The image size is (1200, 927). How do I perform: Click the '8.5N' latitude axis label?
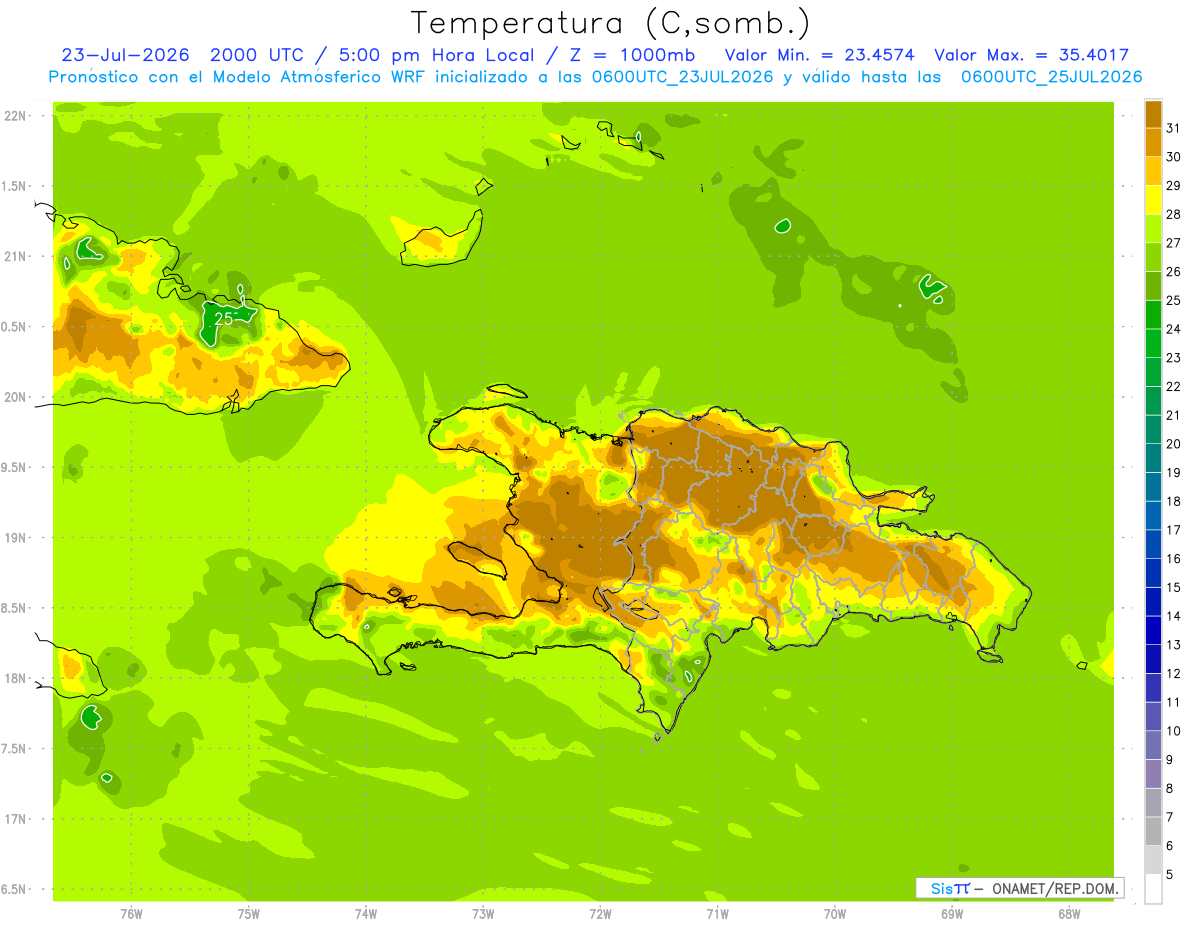(15, 608)
